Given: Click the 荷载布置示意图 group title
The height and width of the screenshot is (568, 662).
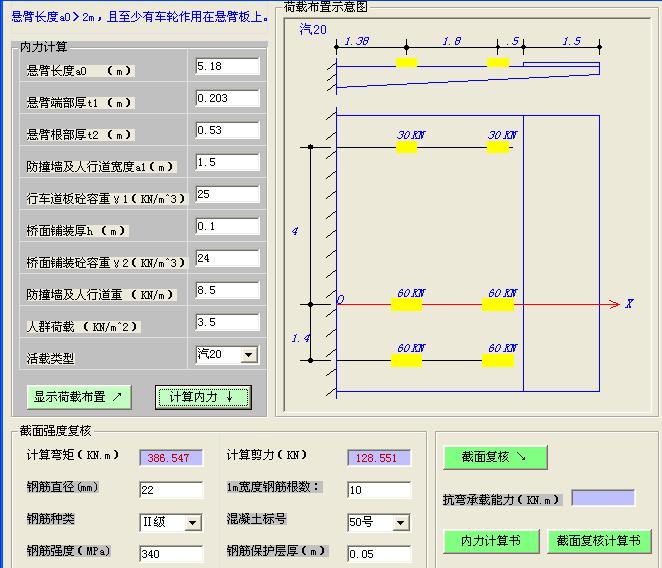Looking at the screenshot, I should click(326, 7).
